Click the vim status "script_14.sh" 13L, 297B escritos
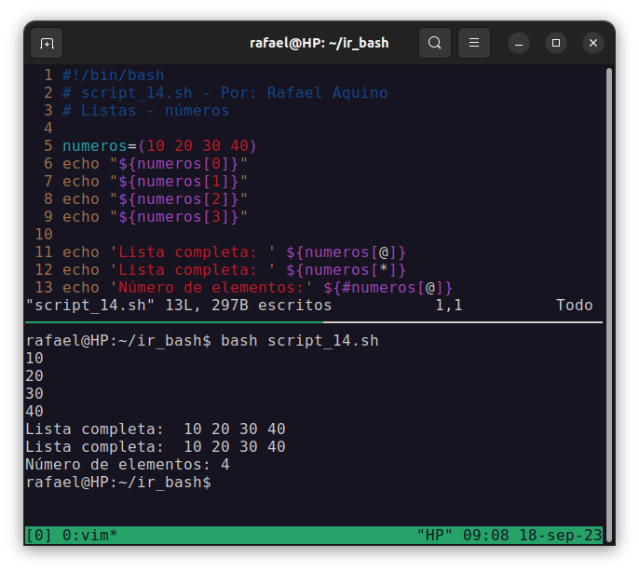 (179, 305)
